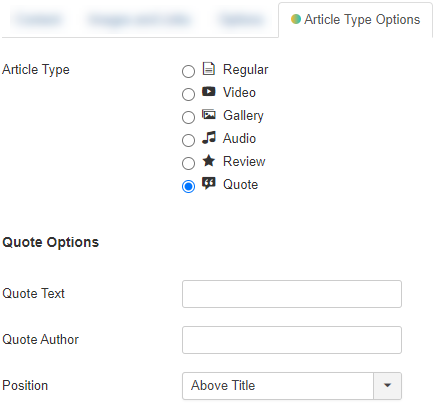433x404 pixels.
Task: Click the Audio music note icon
Action: (209, 137)
